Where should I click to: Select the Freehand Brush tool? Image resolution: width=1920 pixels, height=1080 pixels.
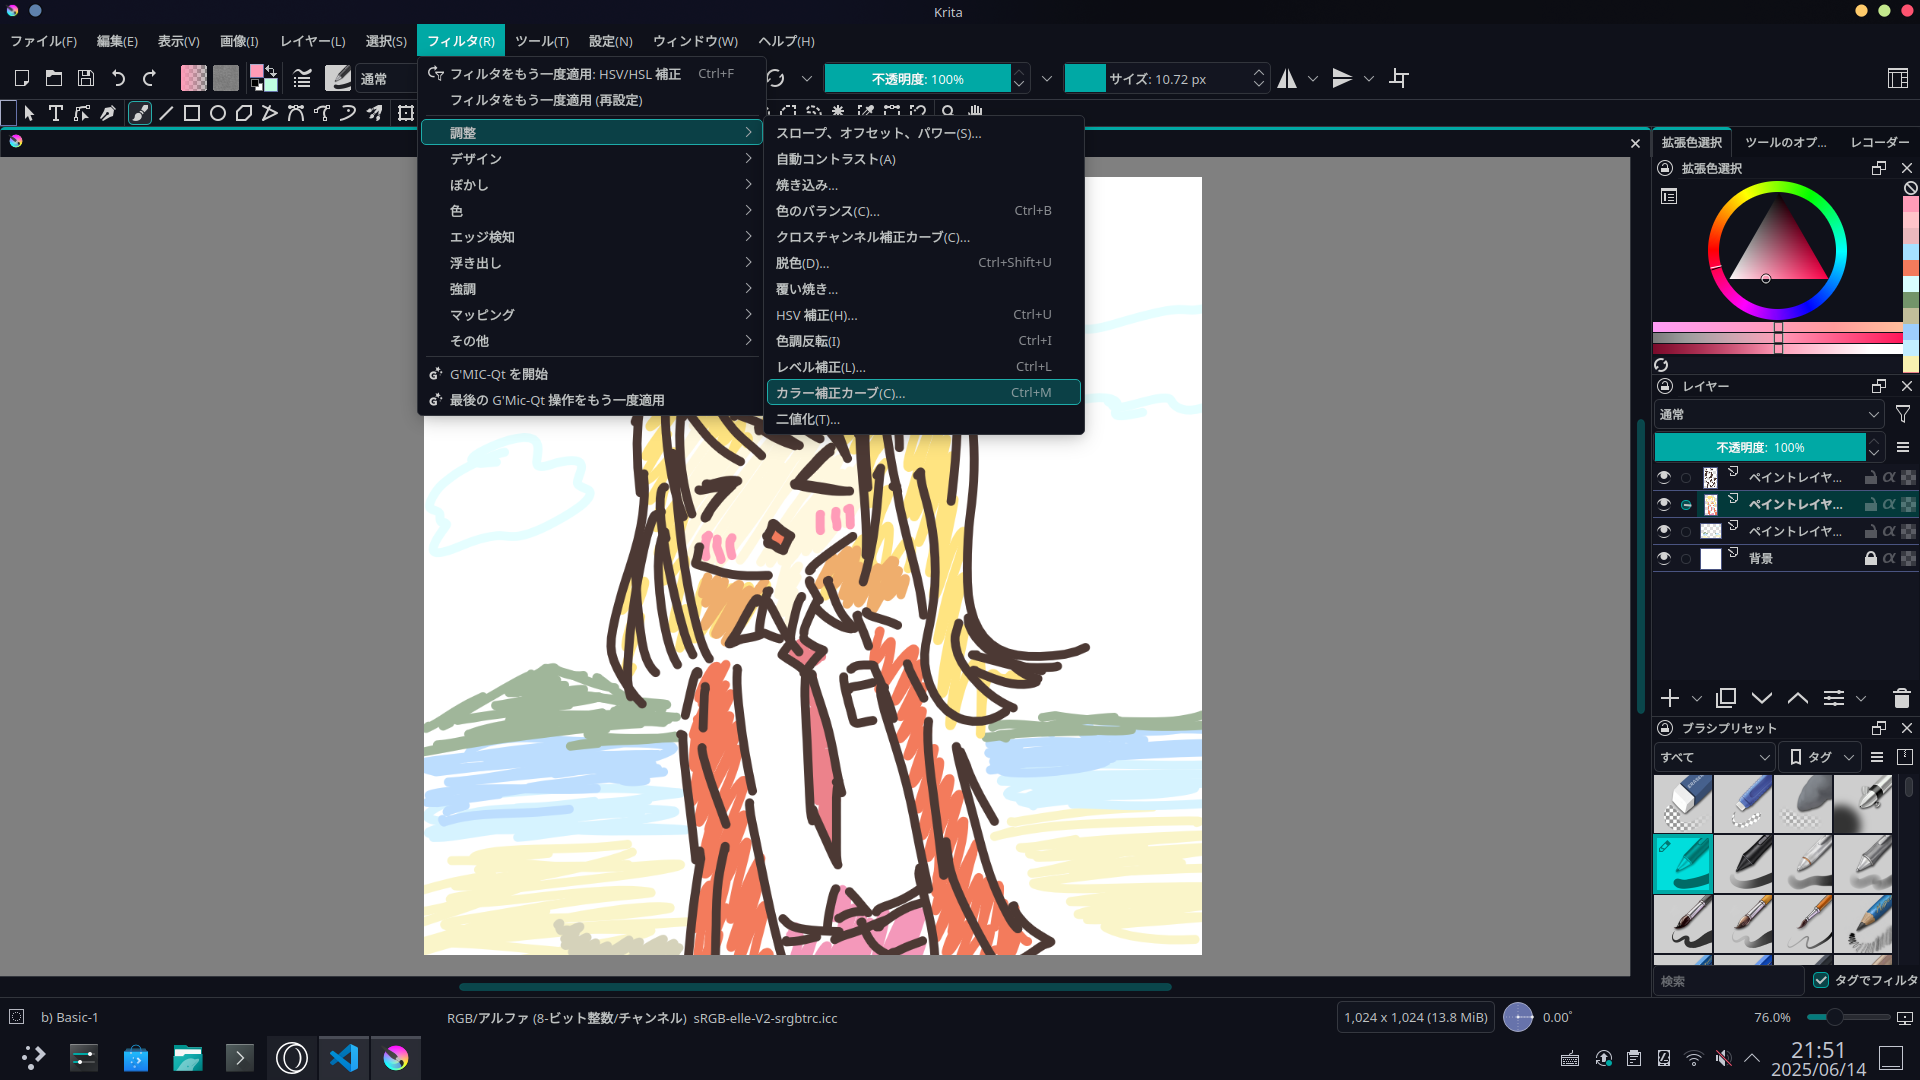[140, 113]
